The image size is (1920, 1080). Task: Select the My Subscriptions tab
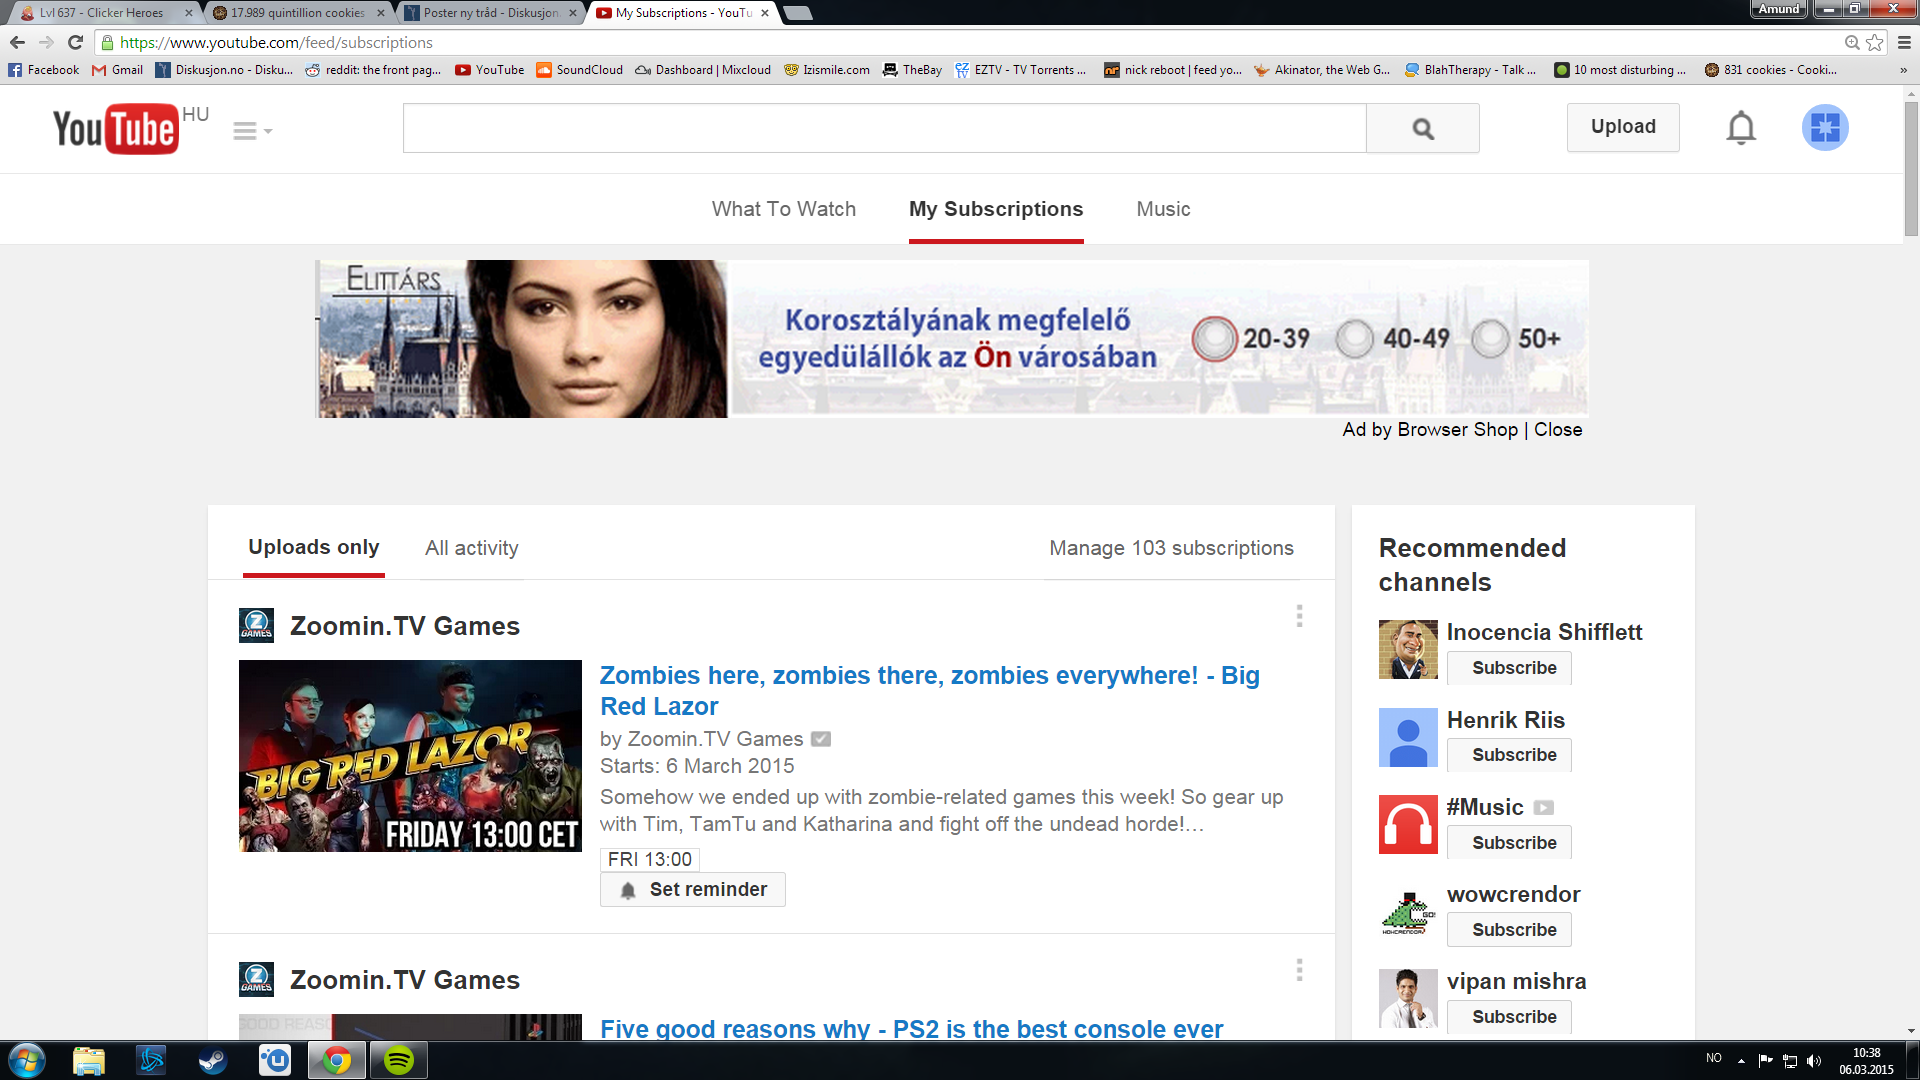pos(995,209)
